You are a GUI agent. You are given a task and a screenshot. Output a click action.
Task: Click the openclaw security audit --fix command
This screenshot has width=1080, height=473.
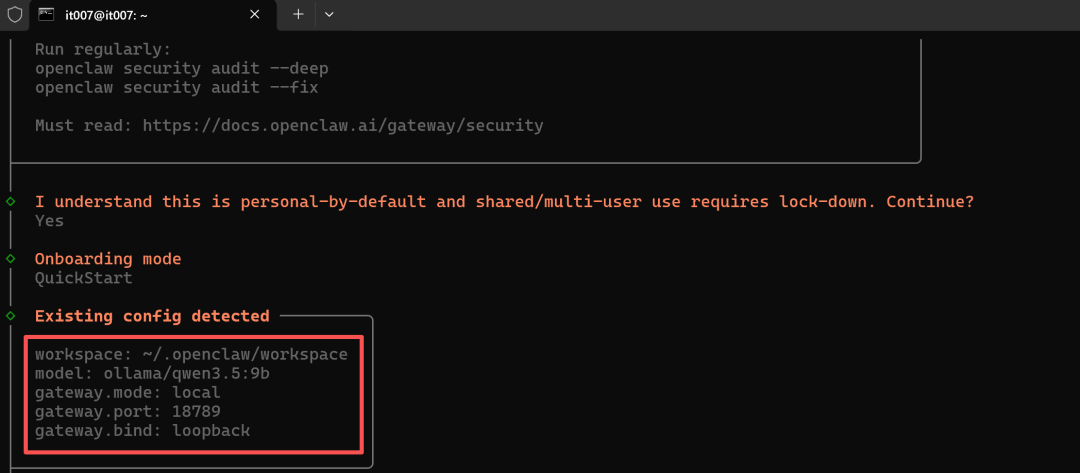coord(177,88)
